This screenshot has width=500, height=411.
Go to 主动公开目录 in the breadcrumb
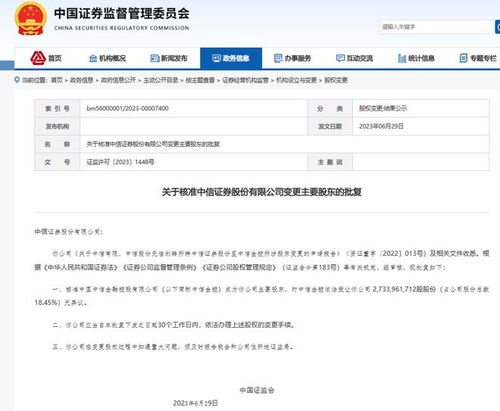click(161, 80)
